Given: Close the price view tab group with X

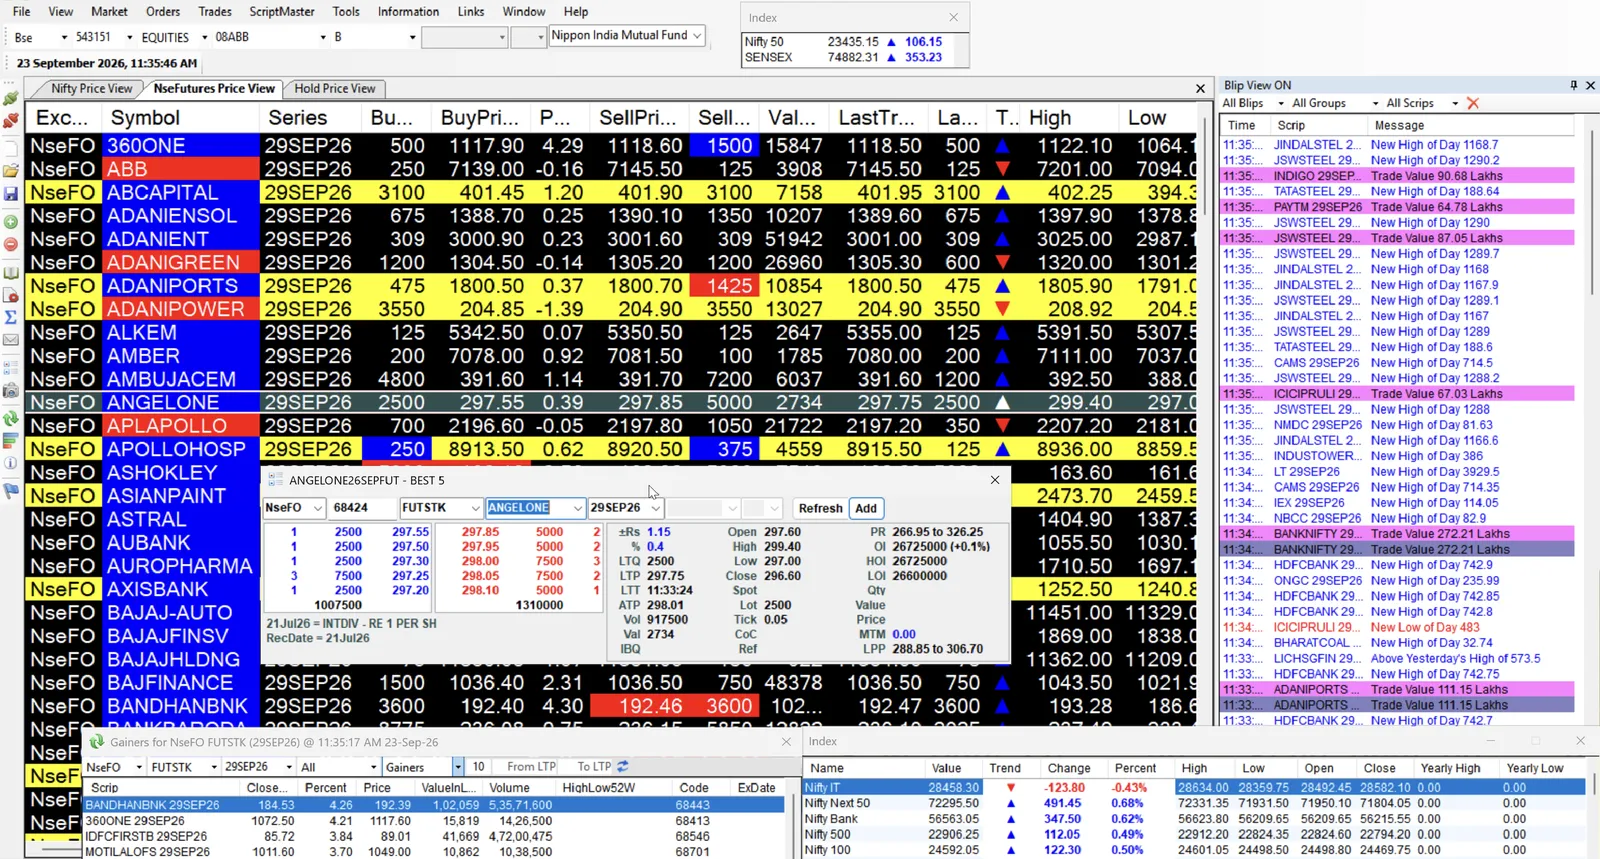Looking at the screenshot, I should (1201, 89).
